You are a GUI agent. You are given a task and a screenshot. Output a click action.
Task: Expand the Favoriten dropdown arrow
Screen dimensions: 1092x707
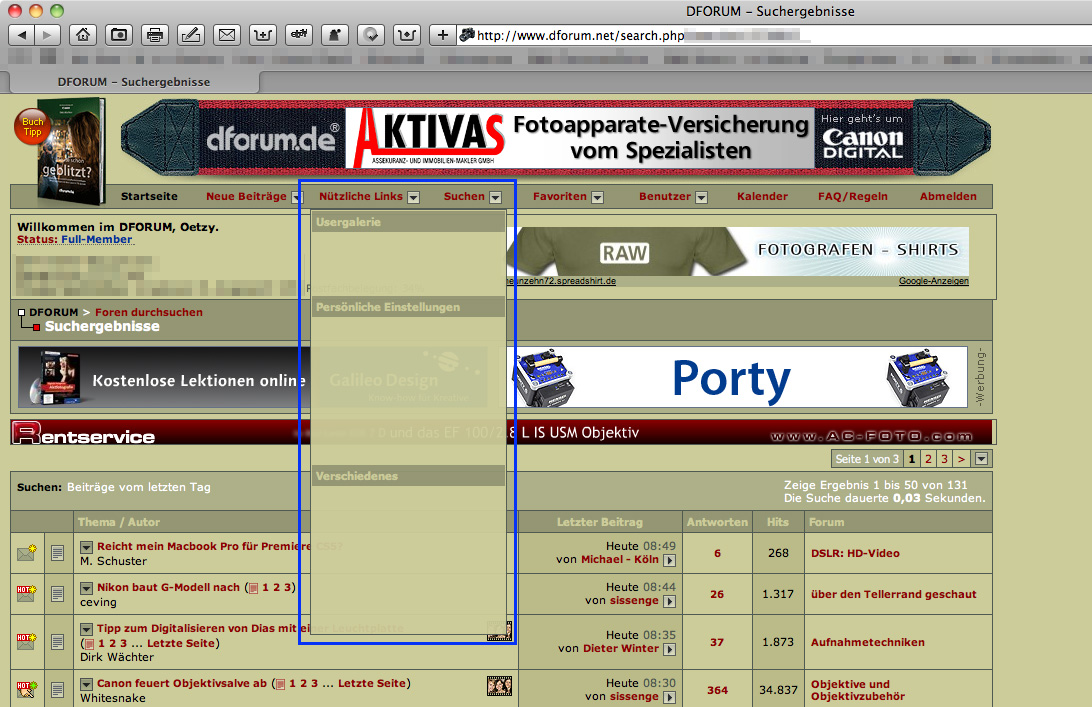[598, 197]
